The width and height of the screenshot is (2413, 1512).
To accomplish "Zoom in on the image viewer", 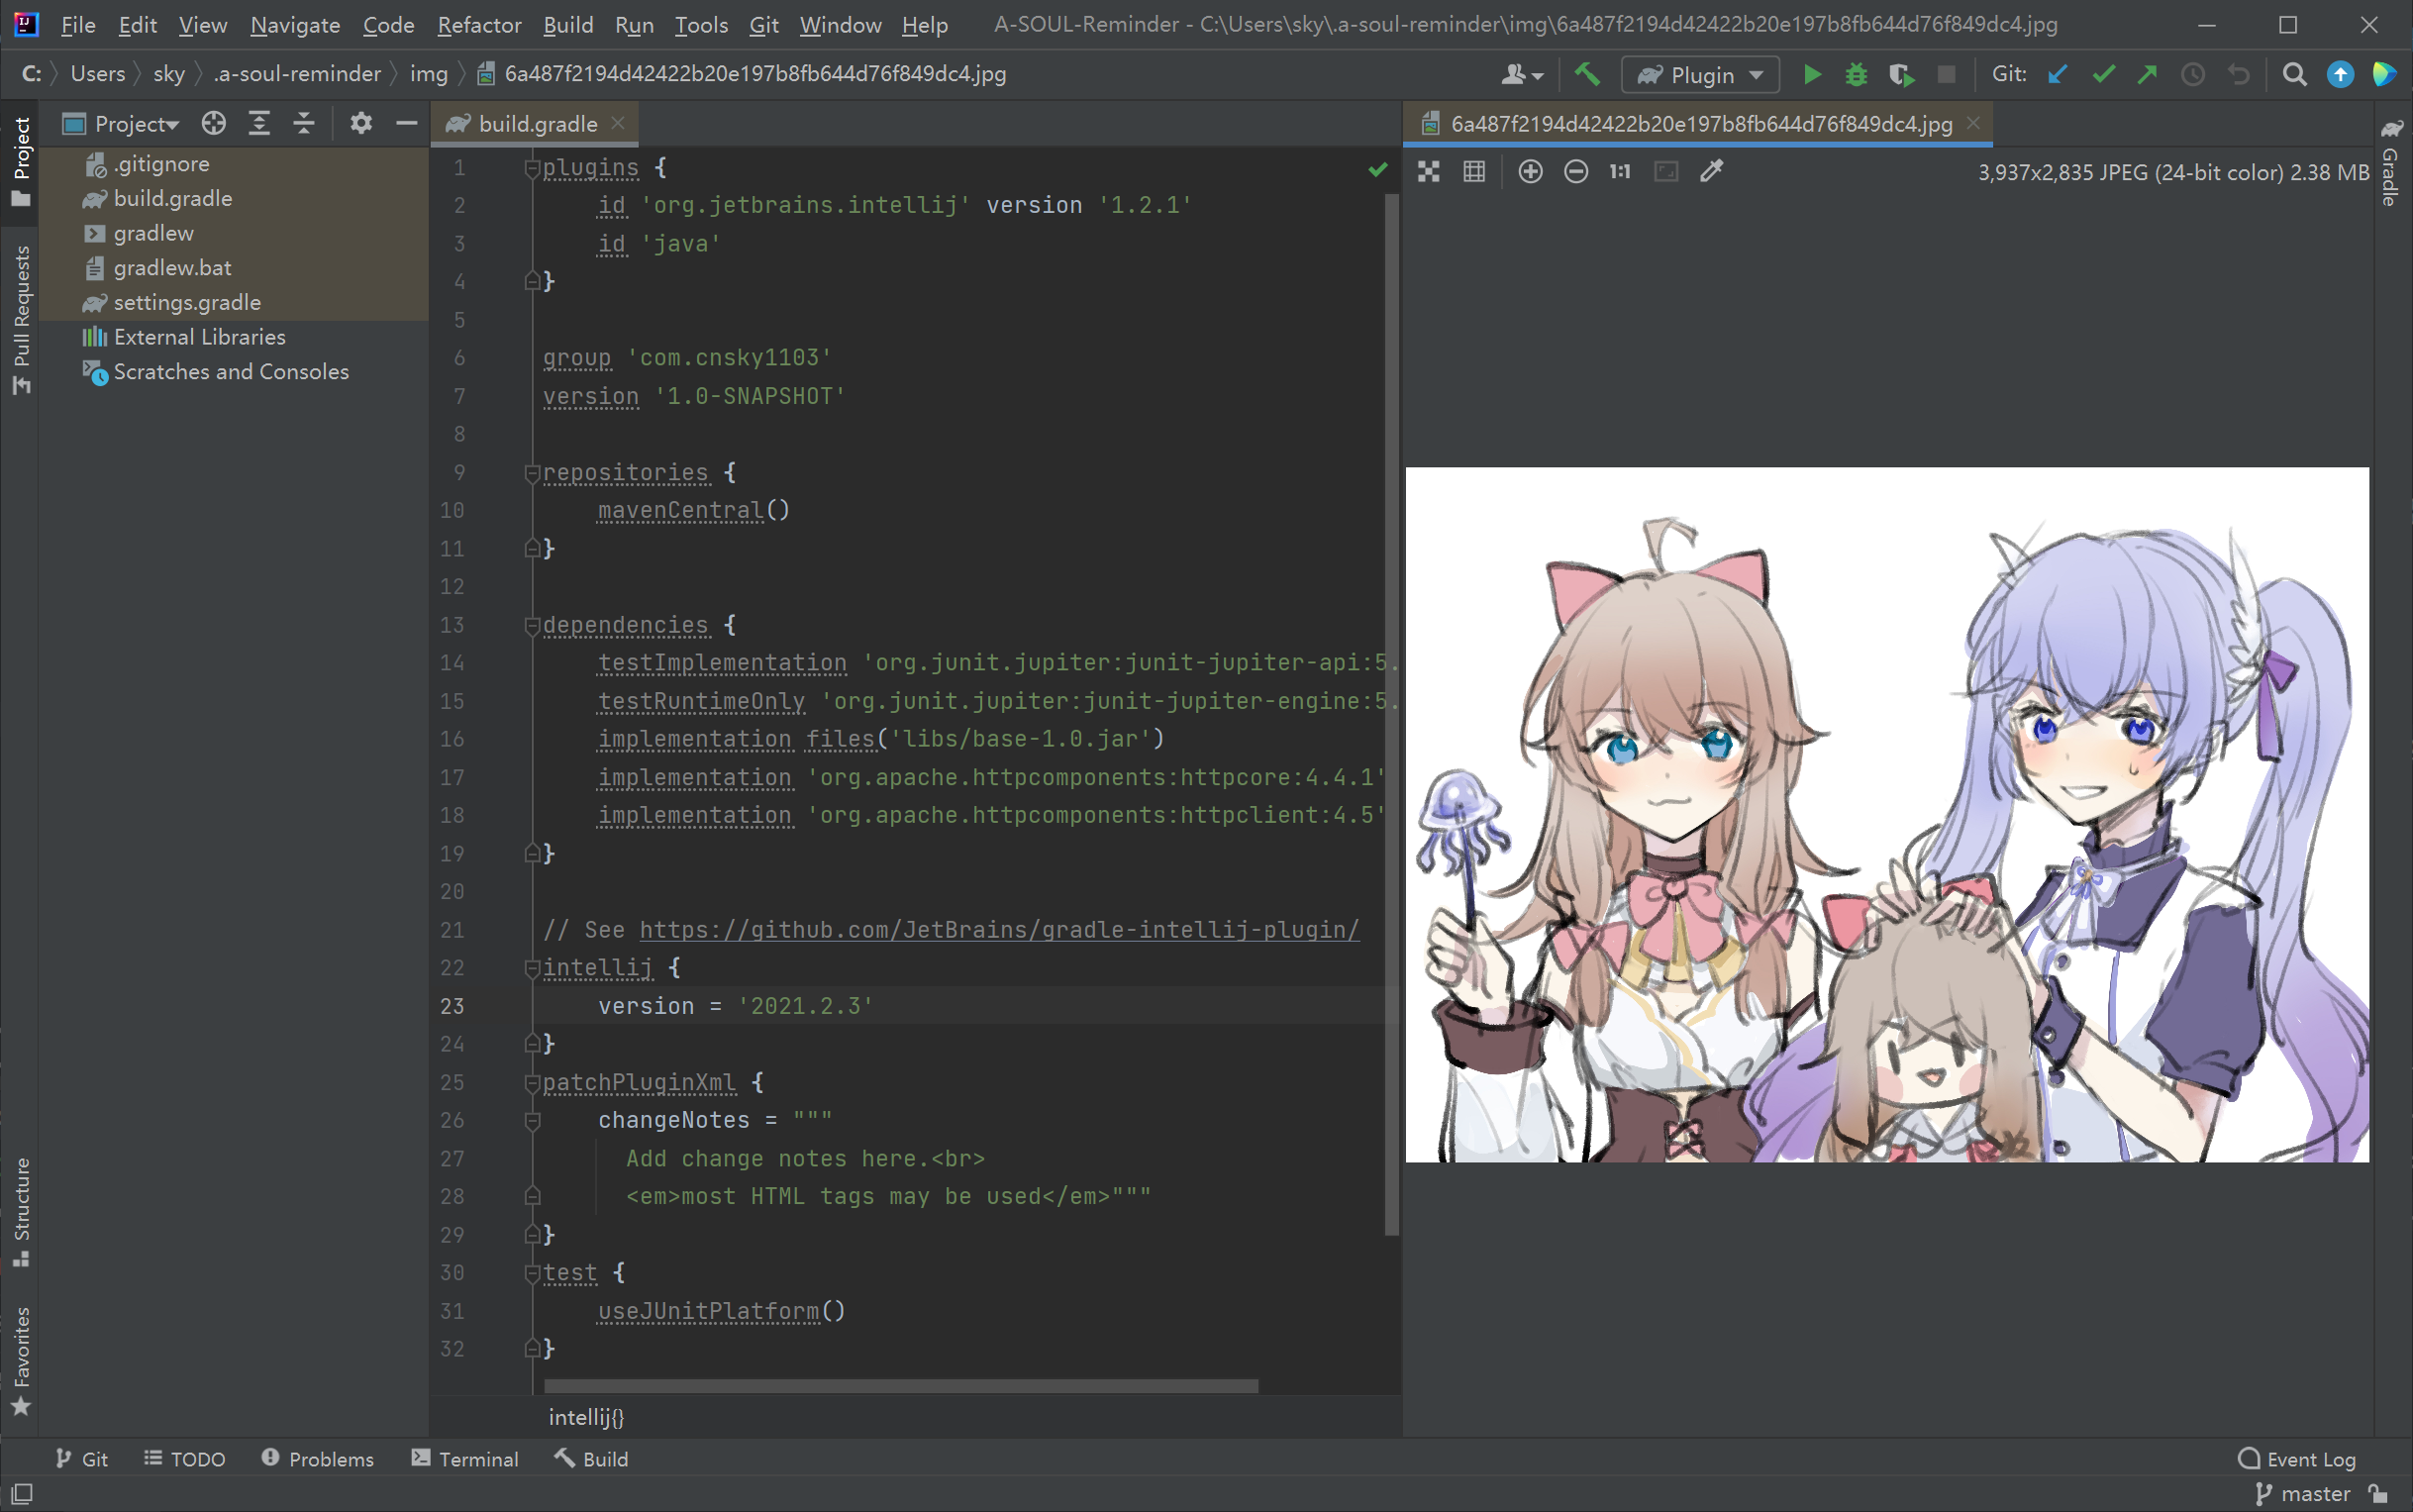I will point(1530,172).
